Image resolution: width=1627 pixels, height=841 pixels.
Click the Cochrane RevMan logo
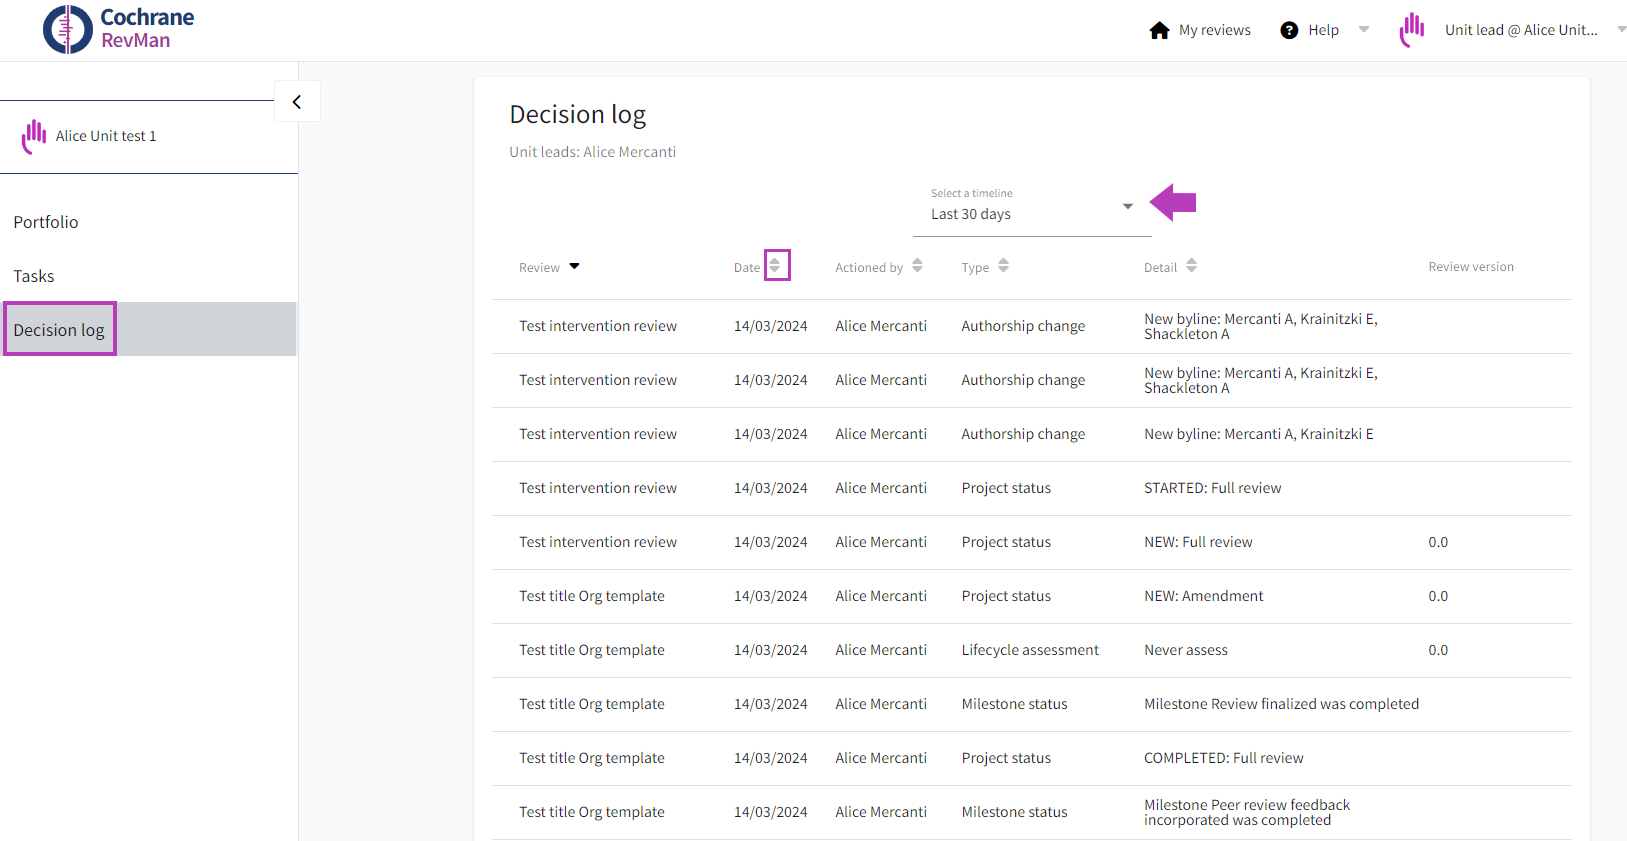[118, 29]
